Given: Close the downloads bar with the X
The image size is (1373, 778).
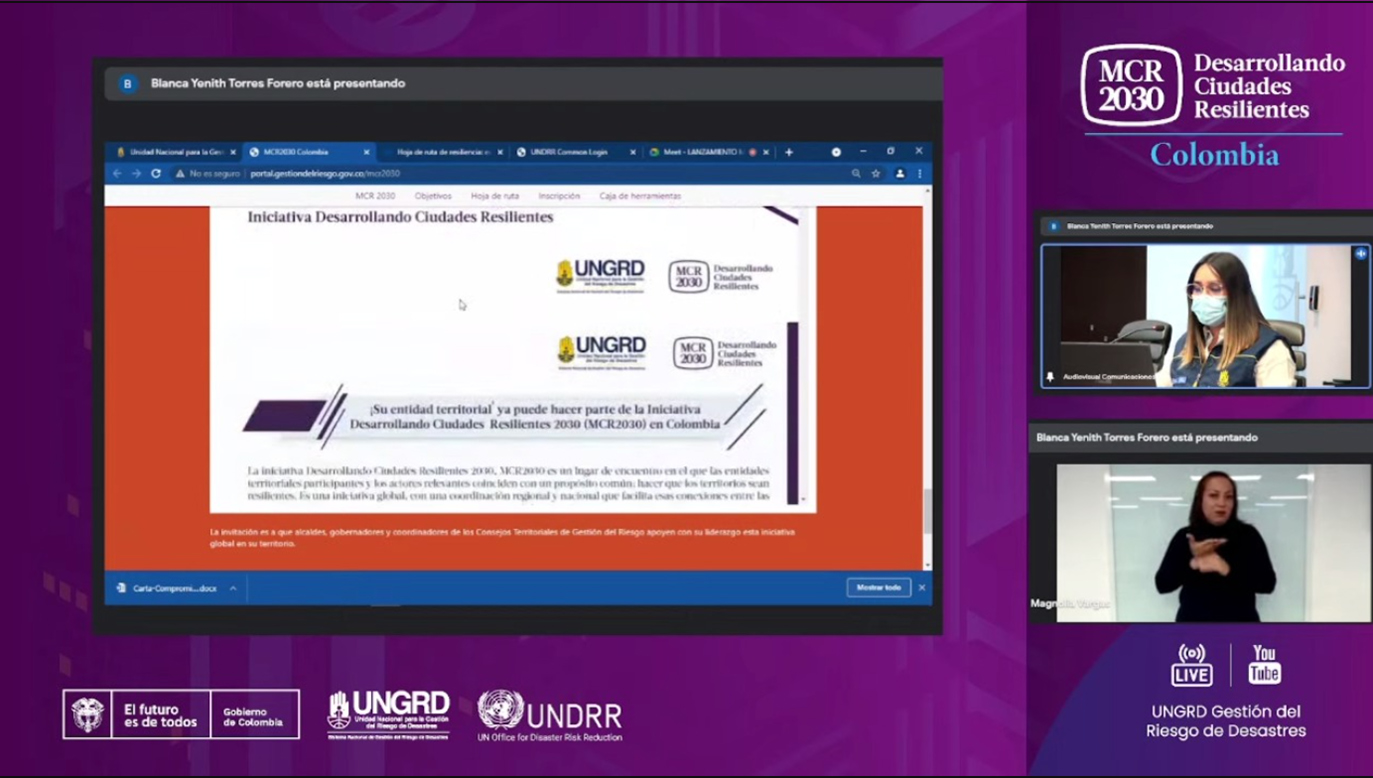Looking at the screenshot, I should coord(922,587).
